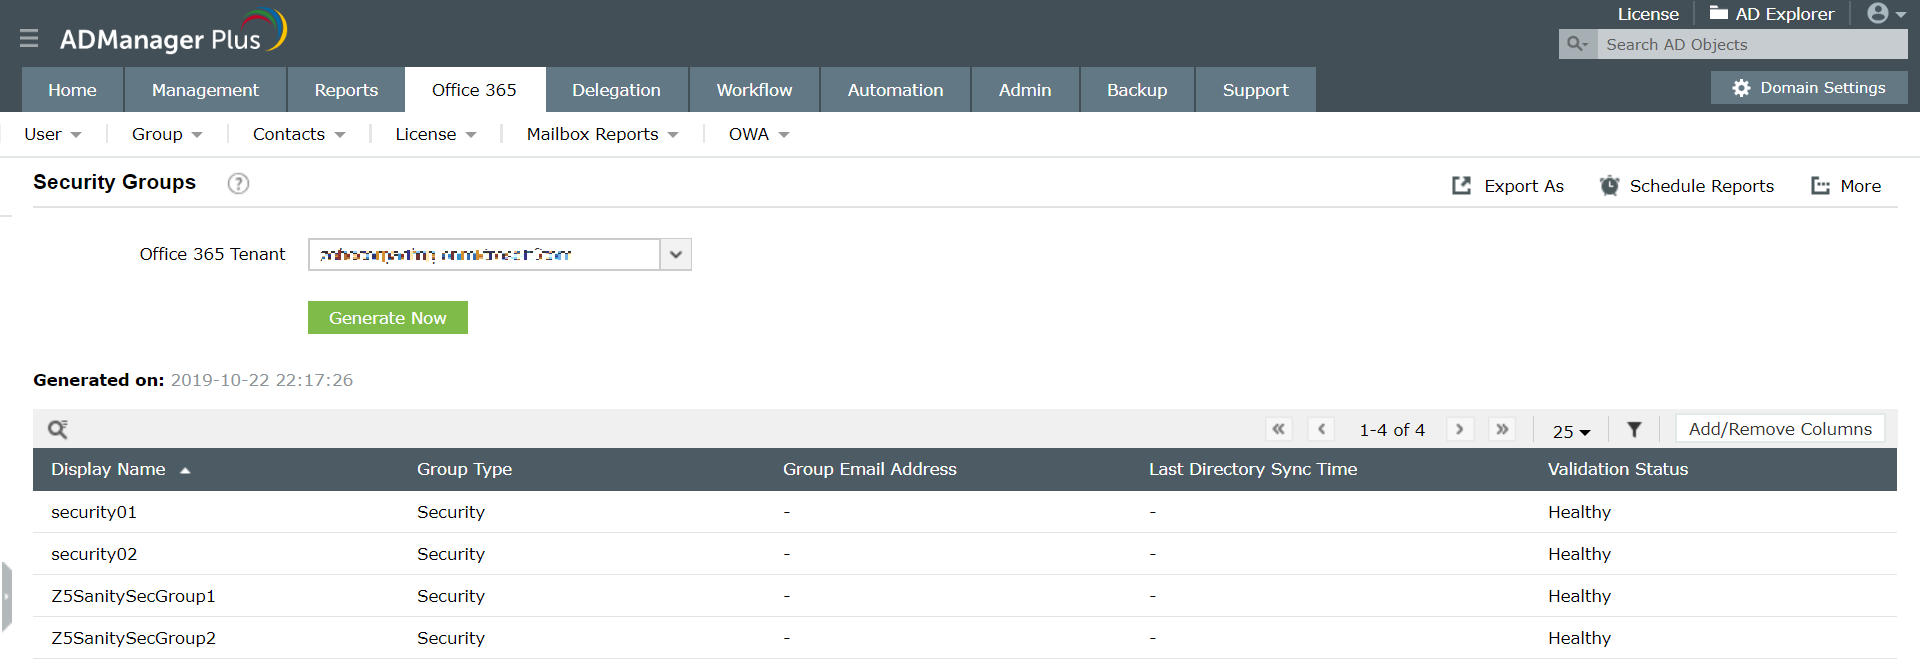Expand the collapsed left side panel handle
The height and width of the screenshot is (666, 1920).
pyautogui.click(x=6, y=597)
